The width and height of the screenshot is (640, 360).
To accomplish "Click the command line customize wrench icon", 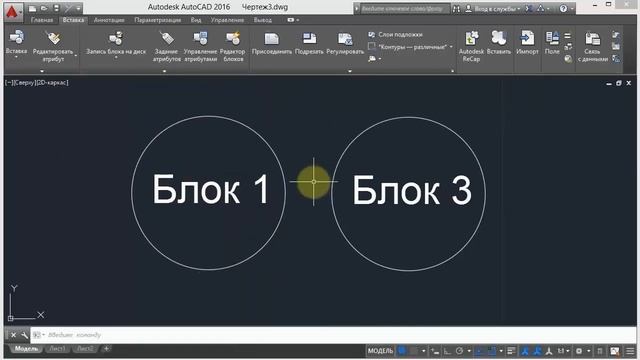I will click(x=24, y=335).
